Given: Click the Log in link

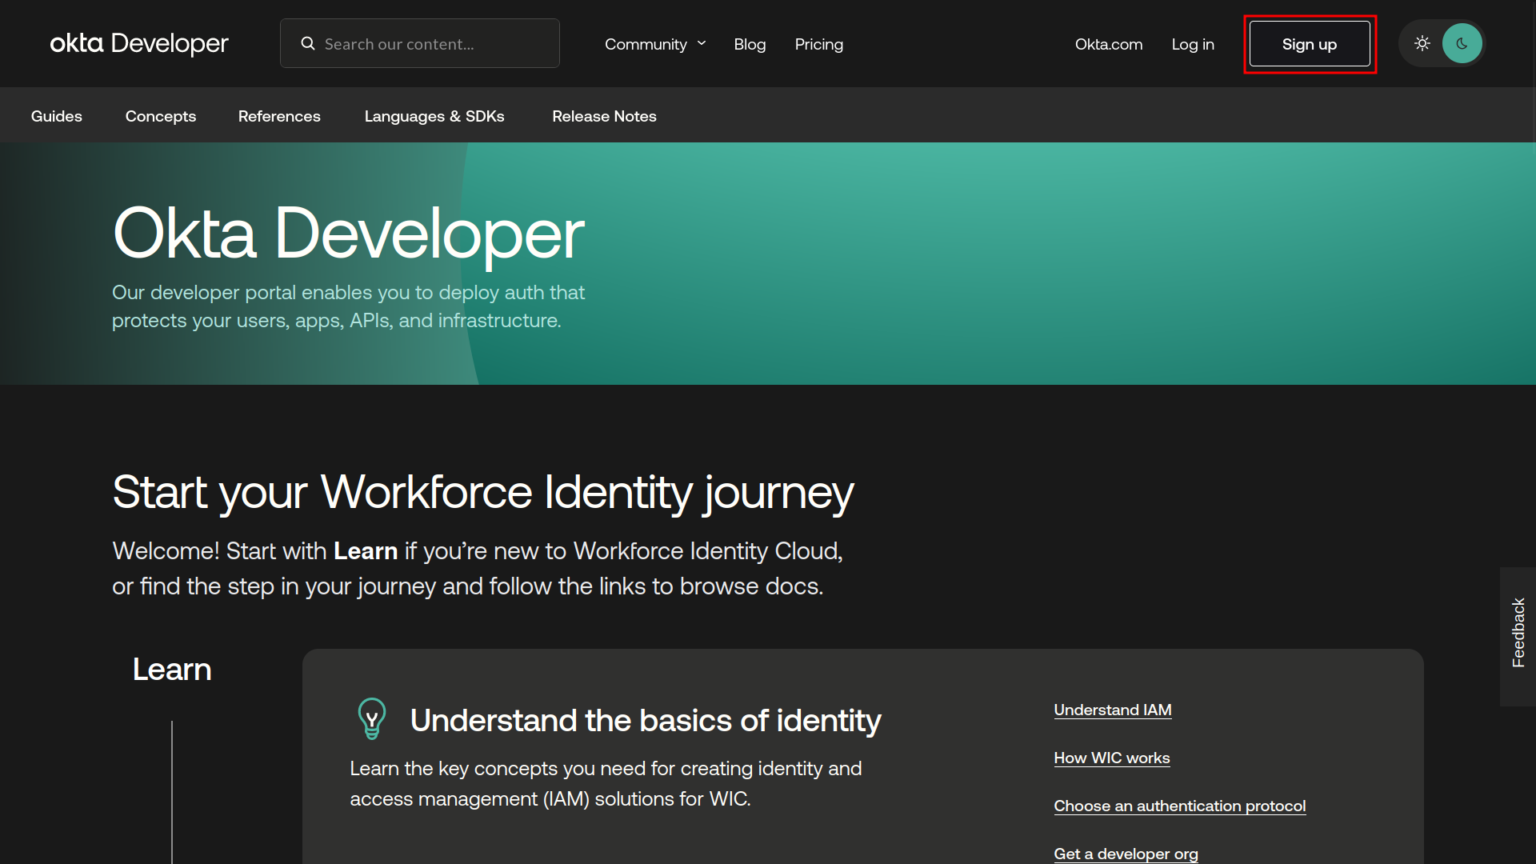Looking at the screenshot, I should tap(1193, 44).
